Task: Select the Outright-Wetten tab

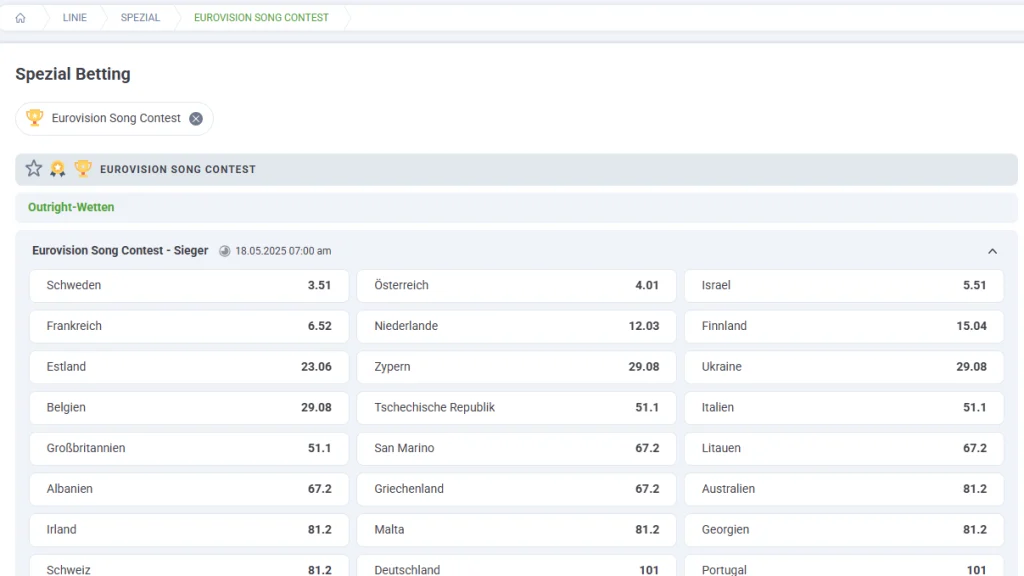Action: coord(71,207)
